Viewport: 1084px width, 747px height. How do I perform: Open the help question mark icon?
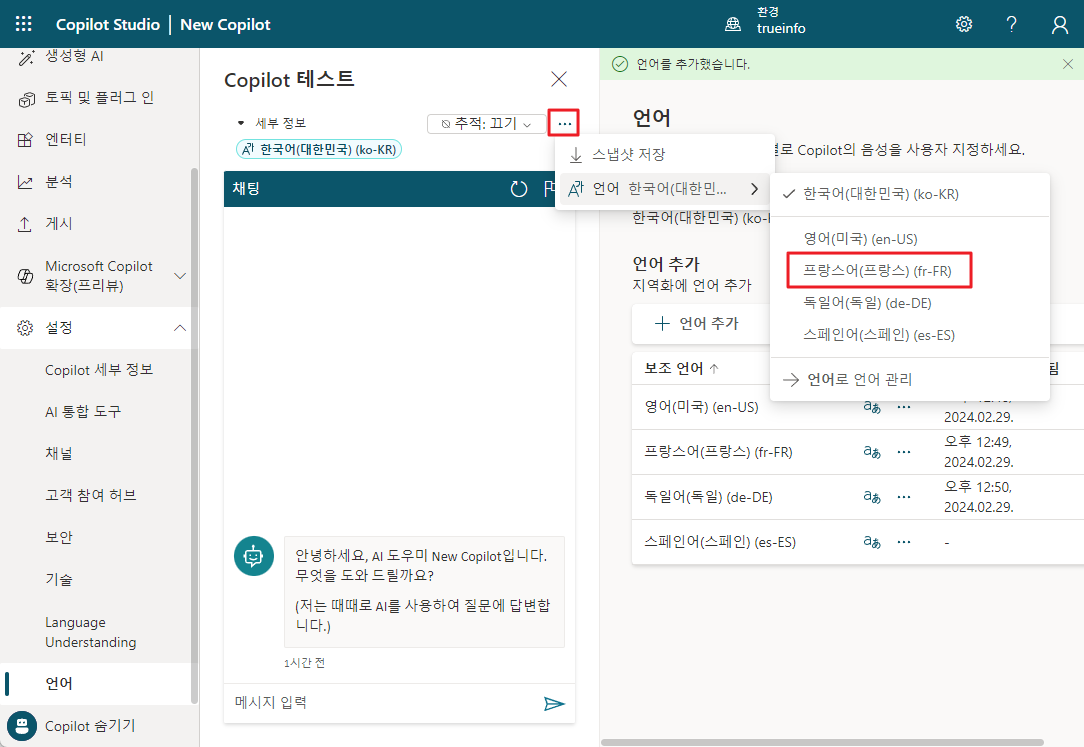[x=1011, y=24]
